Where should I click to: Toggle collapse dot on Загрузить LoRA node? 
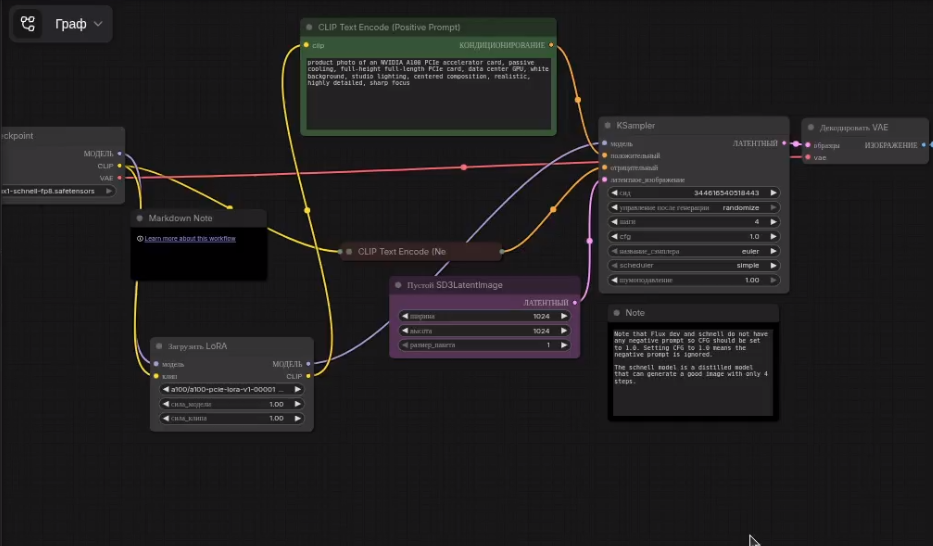click(159, 346)
